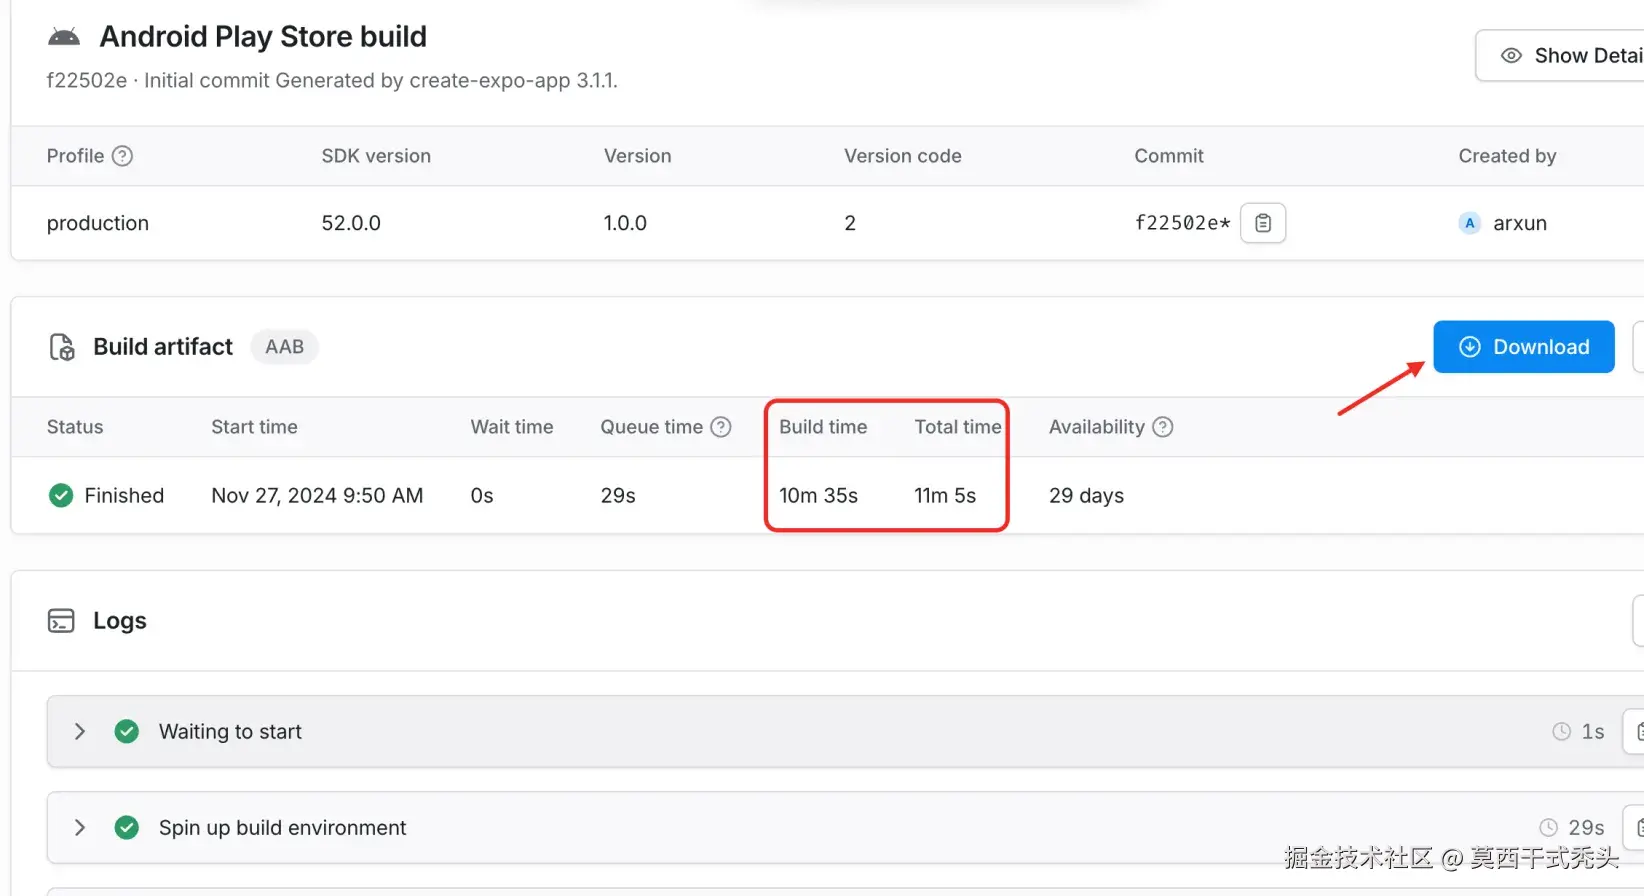Screen dimensions: 1644x896
Task: Expand the Spin up build environment chevron
Action: pyautogui.click(x=80, y=828)
